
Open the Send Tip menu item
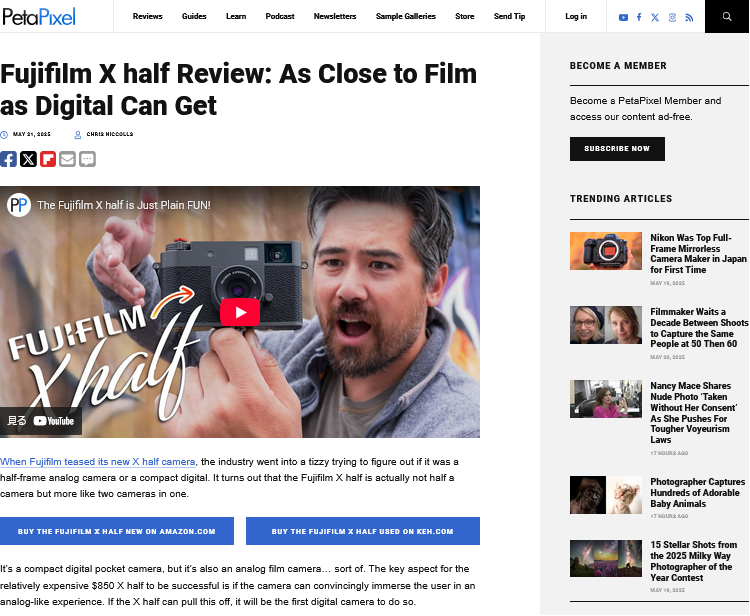tap(509, 16)
